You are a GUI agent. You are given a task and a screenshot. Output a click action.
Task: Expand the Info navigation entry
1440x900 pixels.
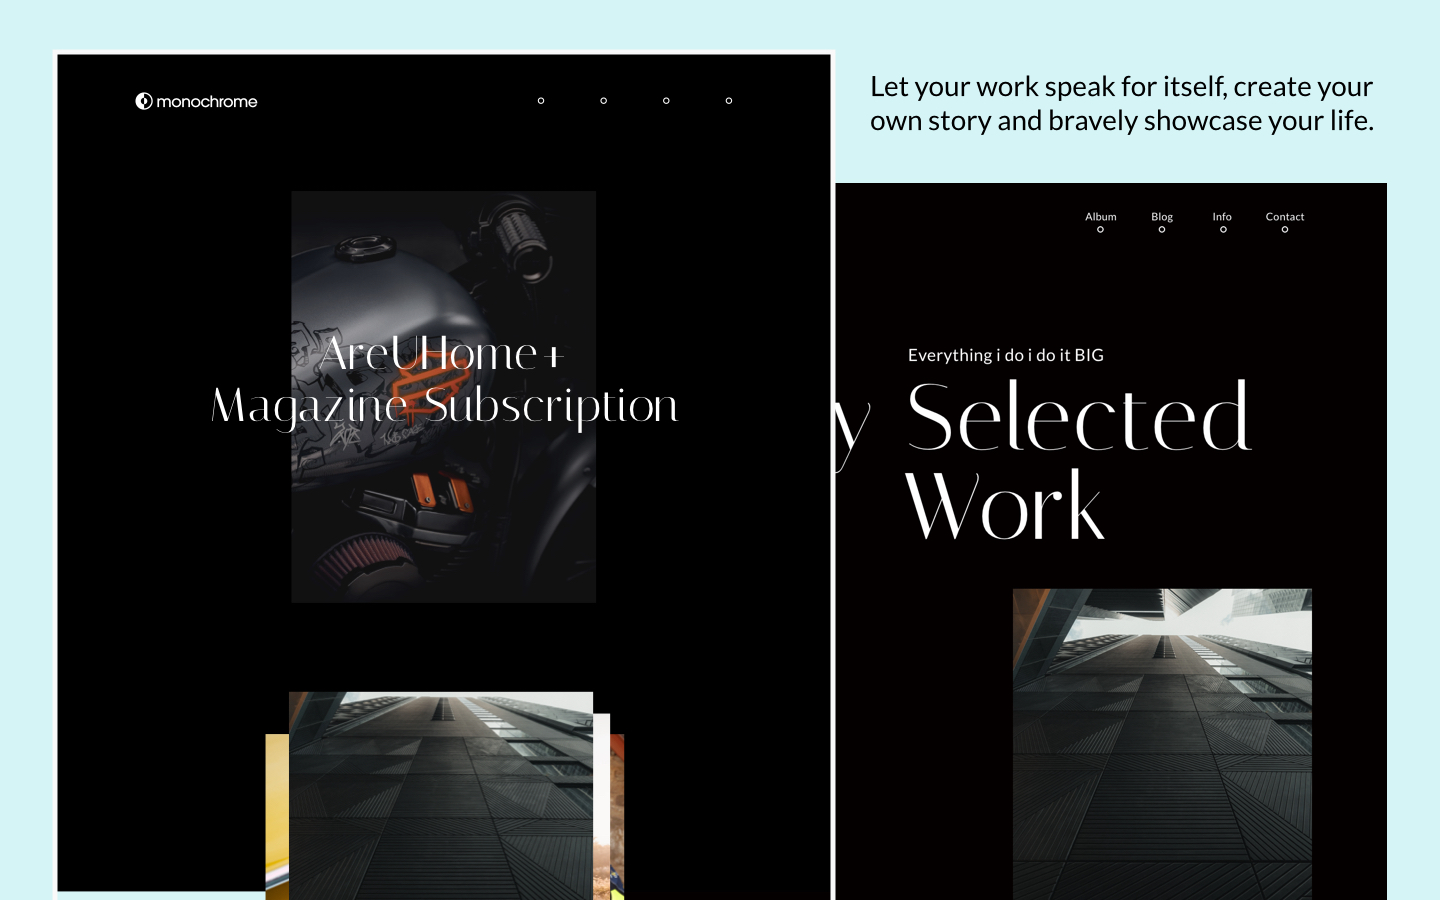1221,216
